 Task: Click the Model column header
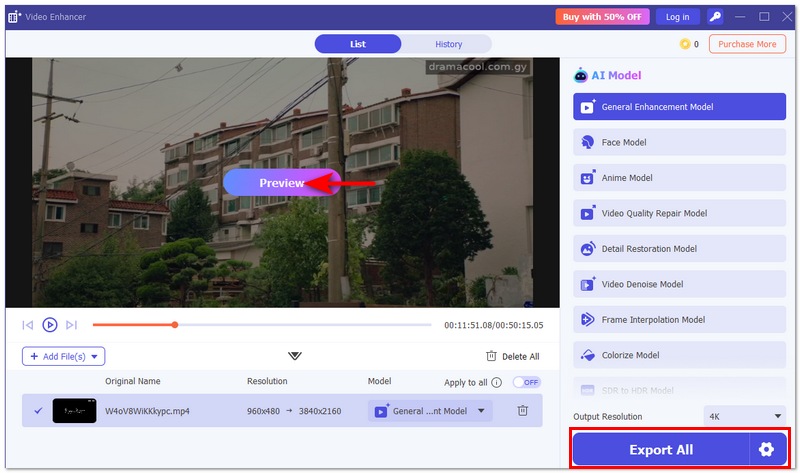[x=379, y=381]
